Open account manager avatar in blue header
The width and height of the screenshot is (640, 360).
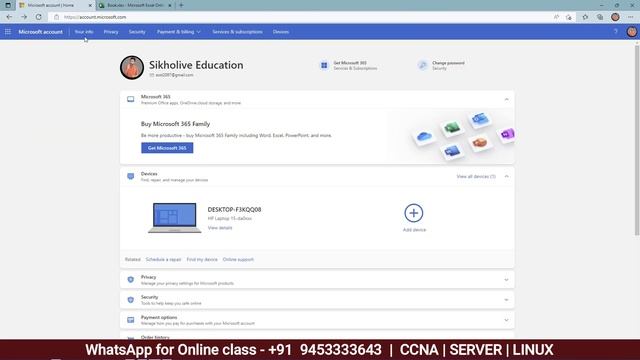631,31
